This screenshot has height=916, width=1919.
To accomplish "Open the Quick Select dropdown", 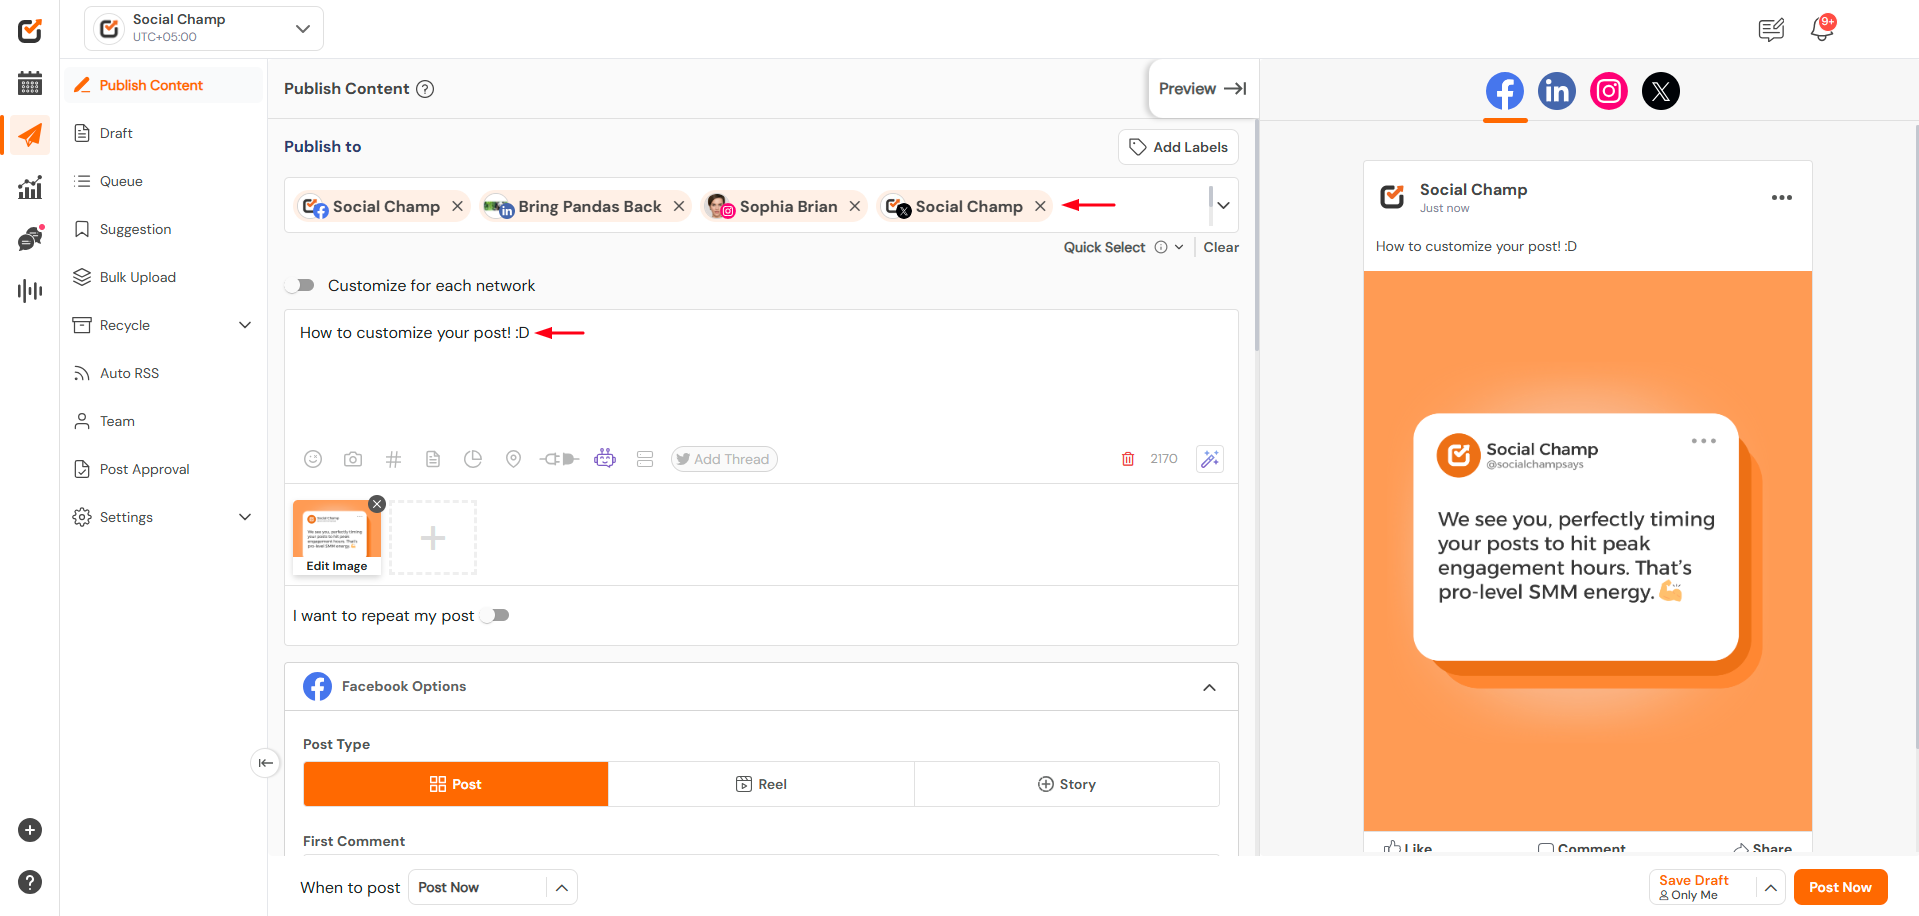I will click(1179, 247).
